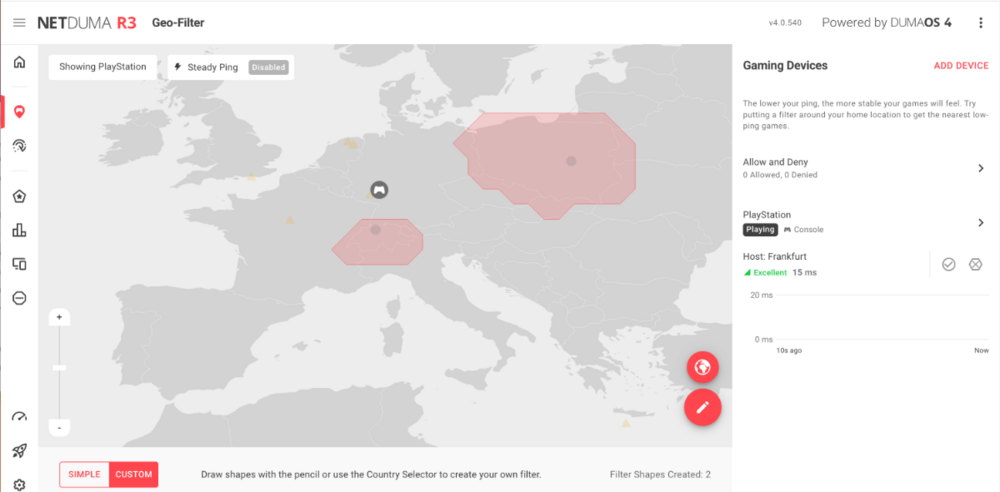Click the Playing status badge
The width and height of the screenshot is (1000, 492).
coord(760,230)
